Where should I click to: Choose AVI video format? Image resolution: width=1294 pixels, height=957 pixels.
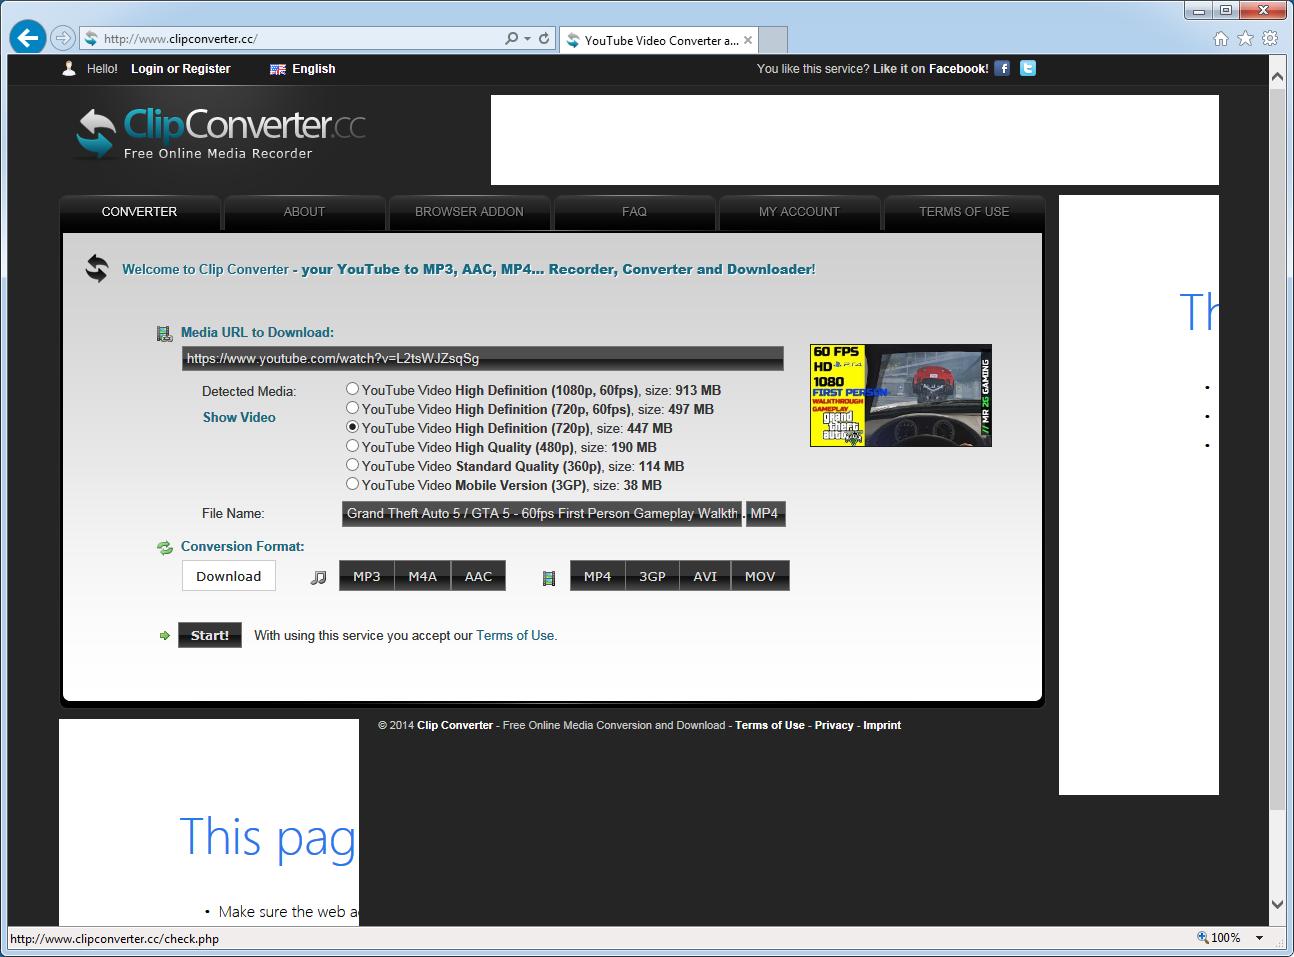706,576
